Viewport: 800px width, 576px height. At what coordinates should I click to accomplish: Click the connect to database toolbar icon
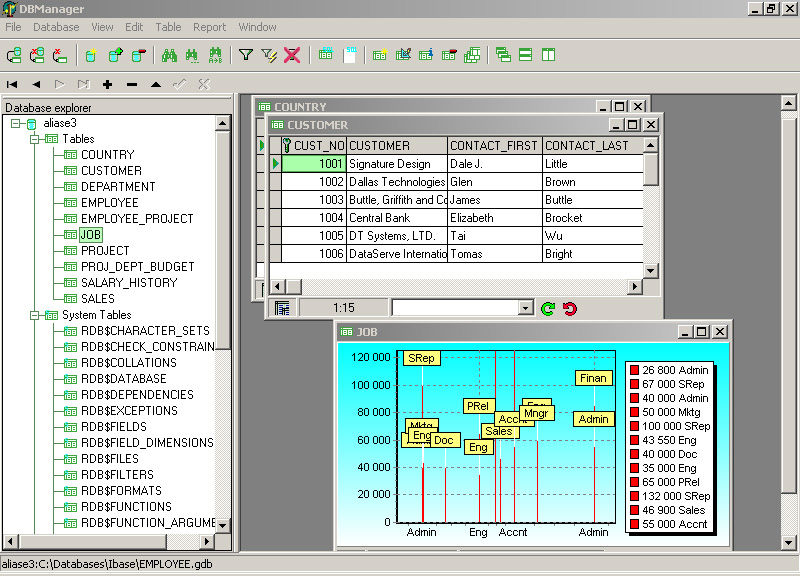pos(14,55)
